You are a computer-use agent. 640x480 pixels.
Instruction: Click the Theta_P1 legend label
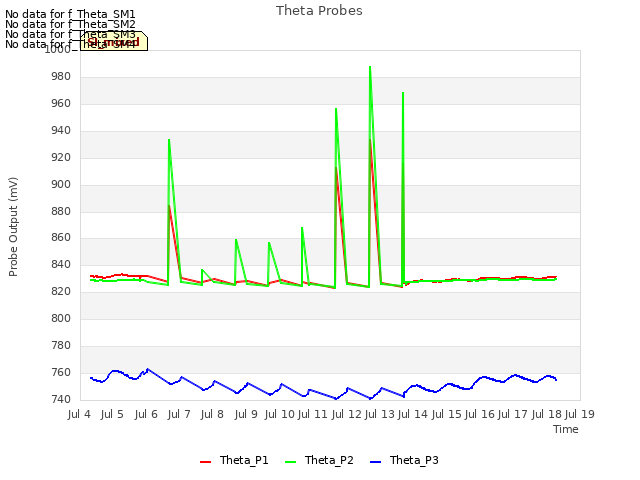pyautogui.click(x=244, y=460)
